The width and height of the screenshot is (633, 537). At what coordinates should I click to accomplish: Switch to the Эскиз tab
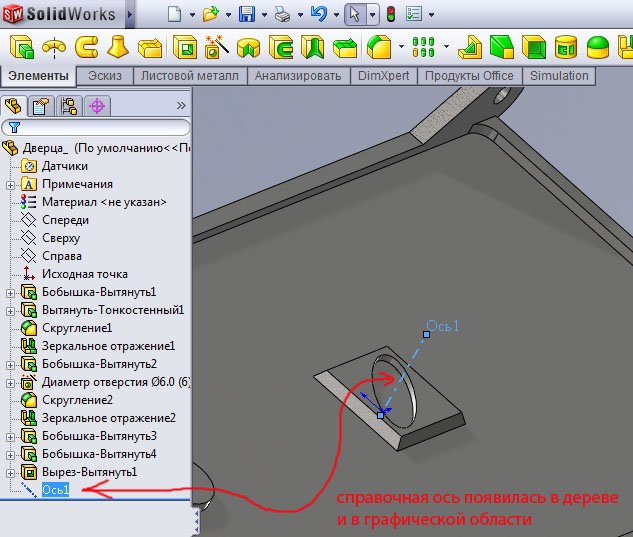[105, 76]
